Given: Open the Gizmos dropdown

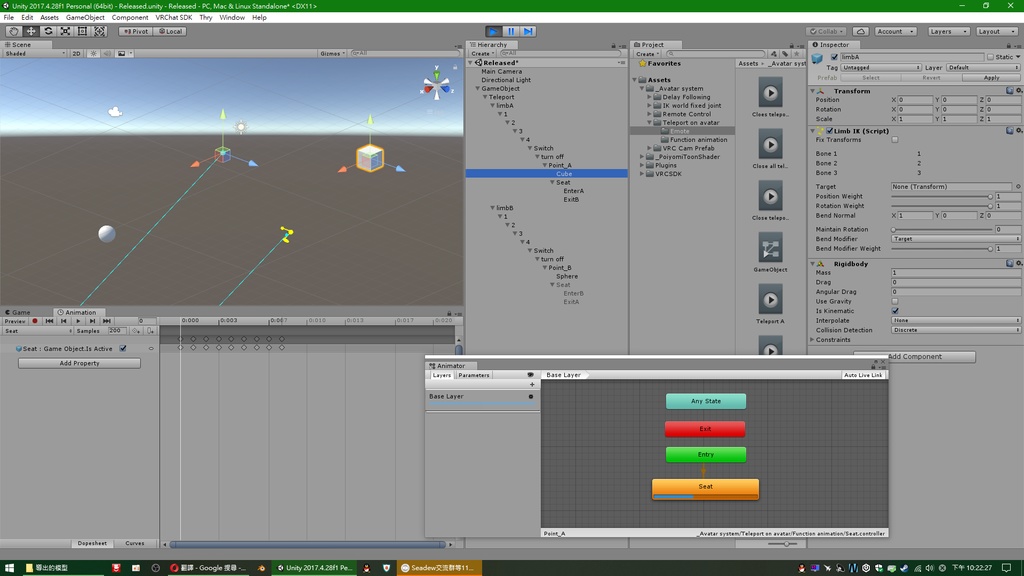Looking at the screenshot, I should point(332,54).
